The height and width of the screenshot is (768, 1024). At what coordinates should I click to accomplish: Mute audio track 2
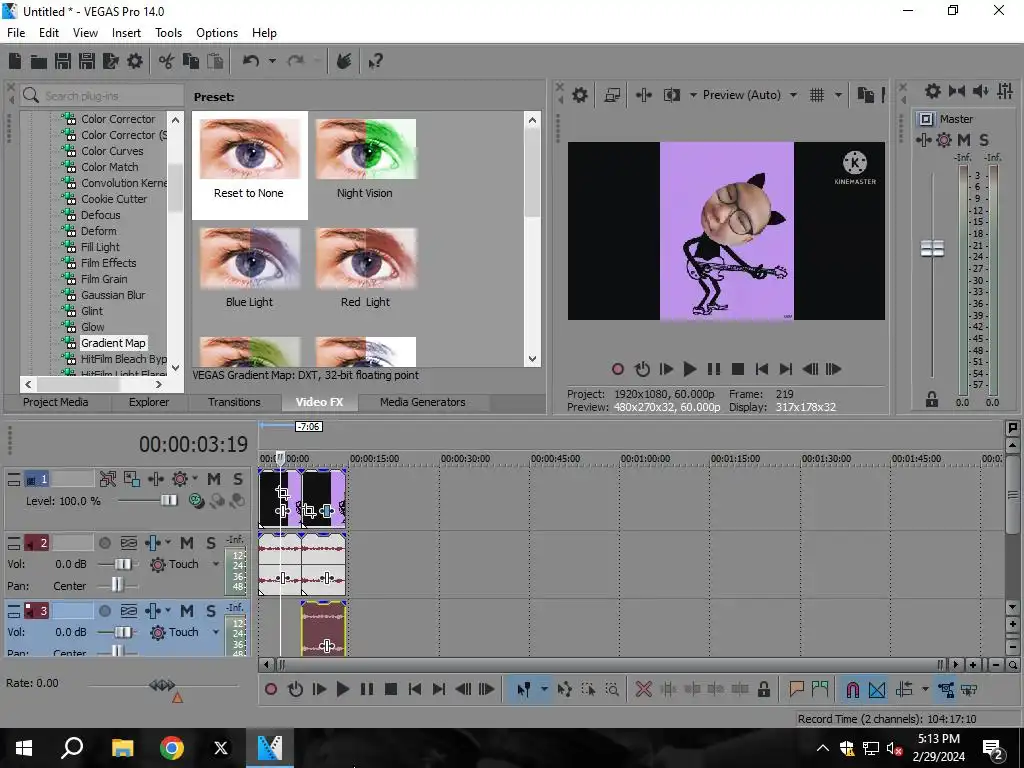[x=187, y=543]
